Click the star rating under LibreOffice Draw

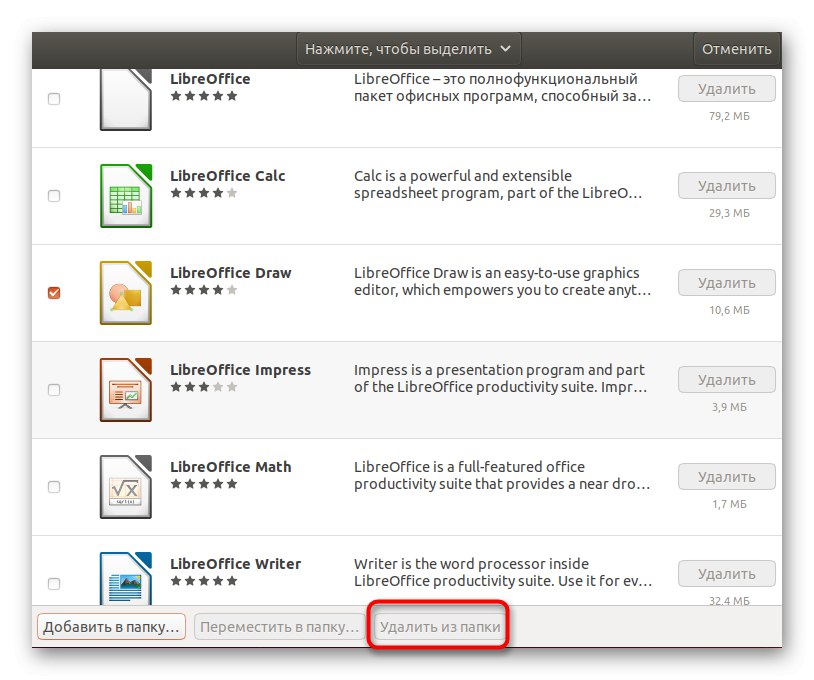click(204, 290)
